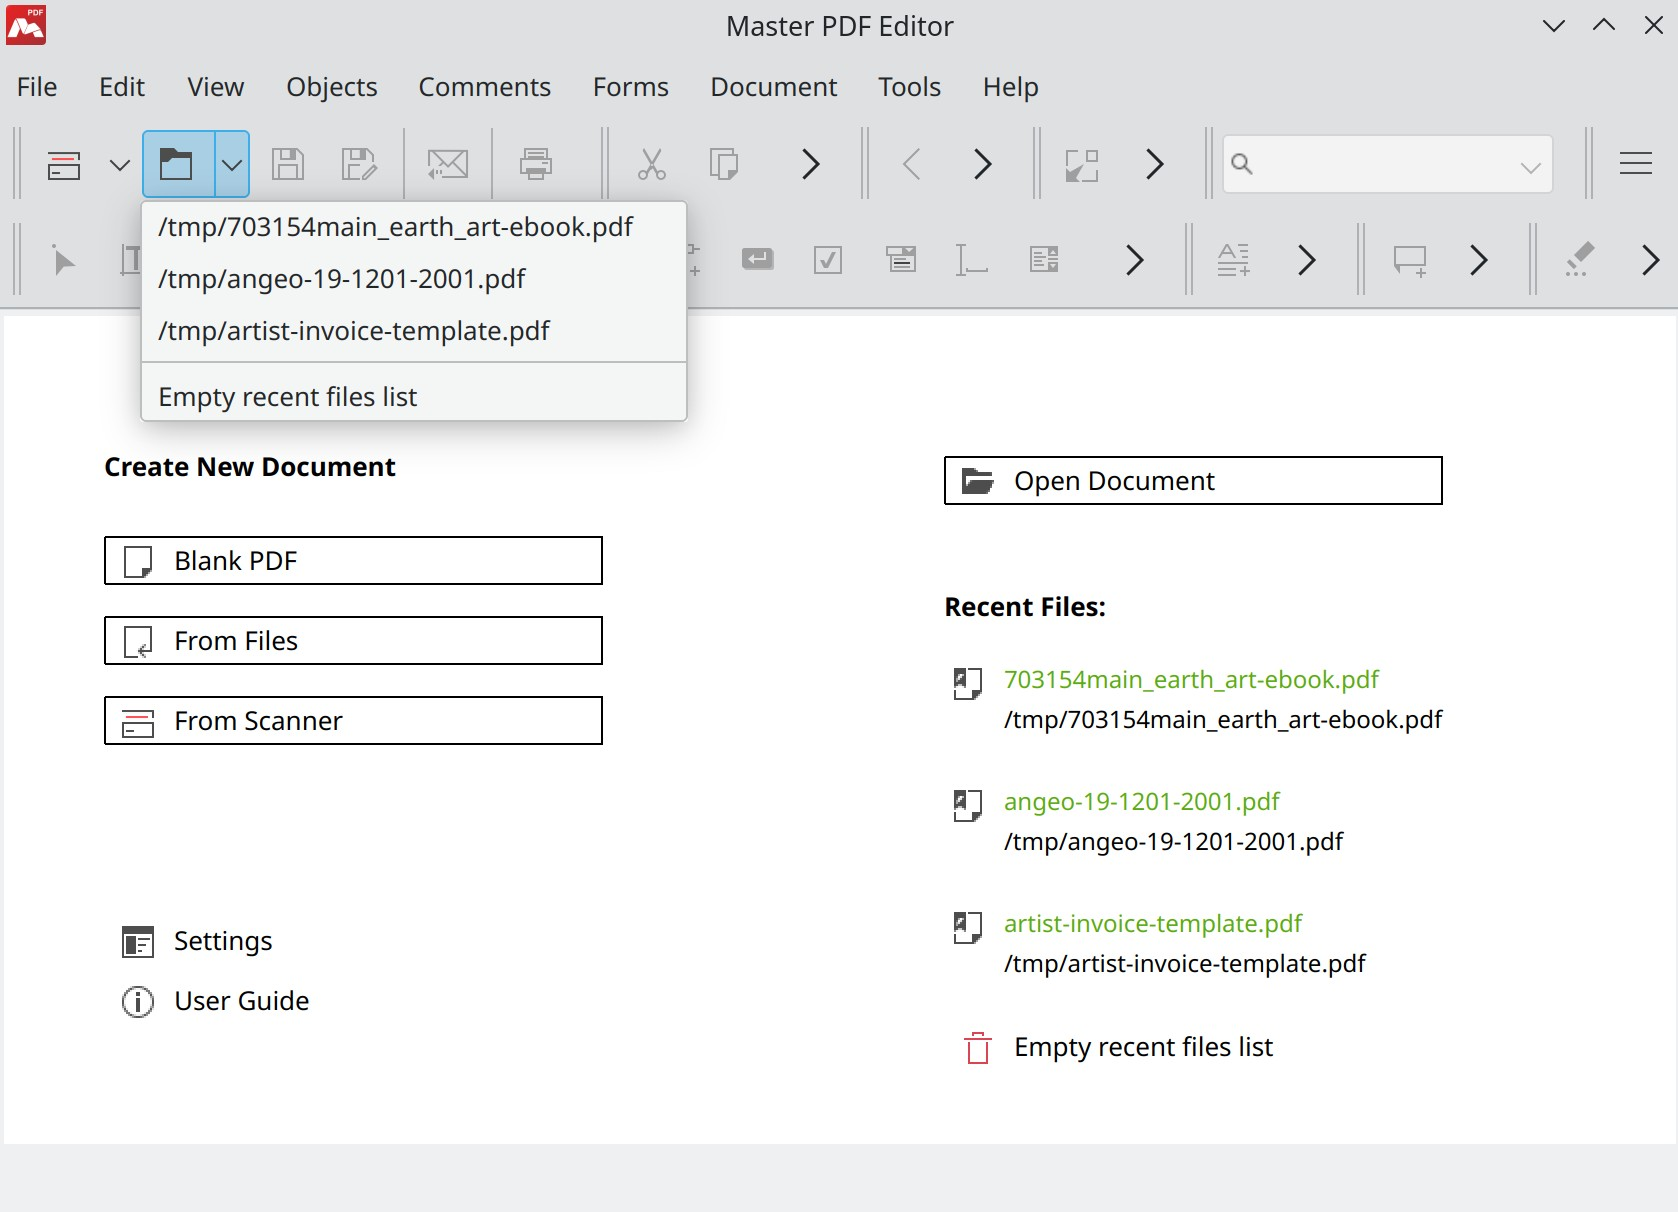Screen dimensions: 1678x1212
Task: Open the User Guide link
Action: tap(216, 1001)
